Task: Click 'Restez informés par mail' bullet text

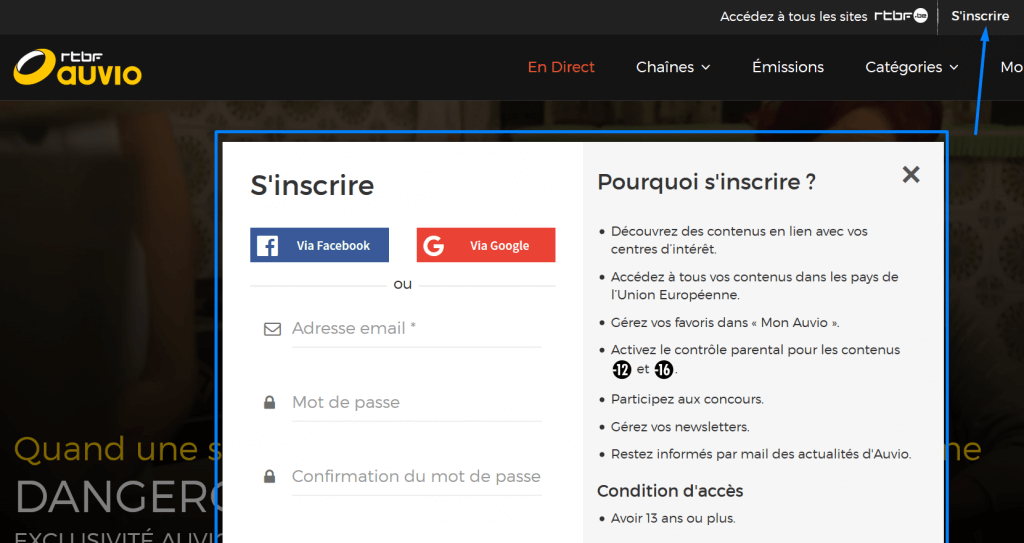Action: pyautogui.click(x=761, y=453)
